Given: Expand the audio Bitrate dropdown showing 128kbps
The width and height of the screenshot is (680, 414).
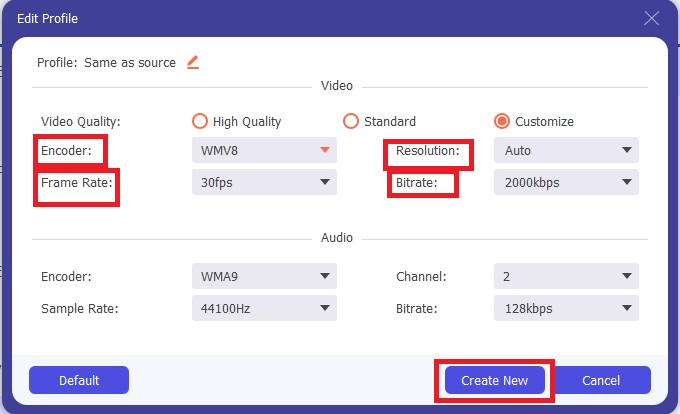Looking at the screenshot, I should pos(566,308).
